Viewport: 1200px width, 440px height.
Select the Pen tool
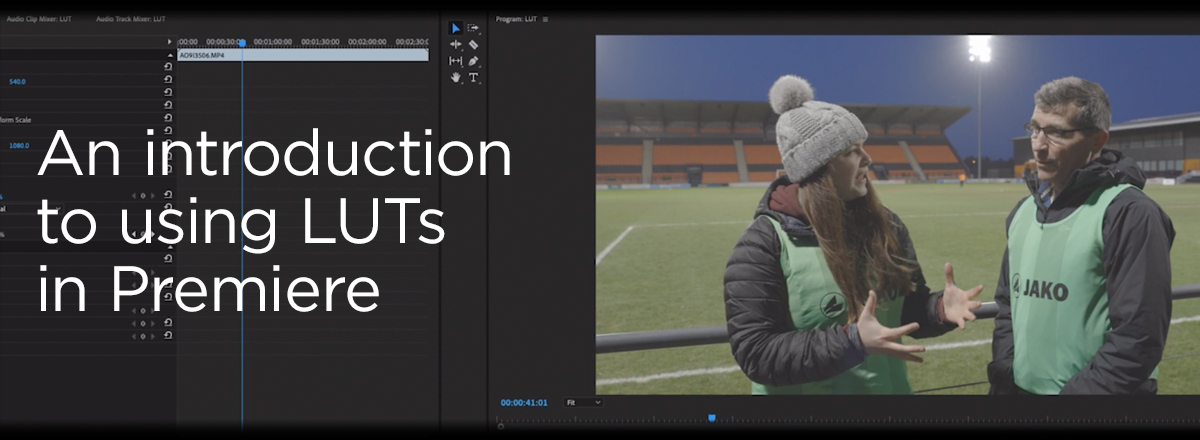click(x=473, y=61)
